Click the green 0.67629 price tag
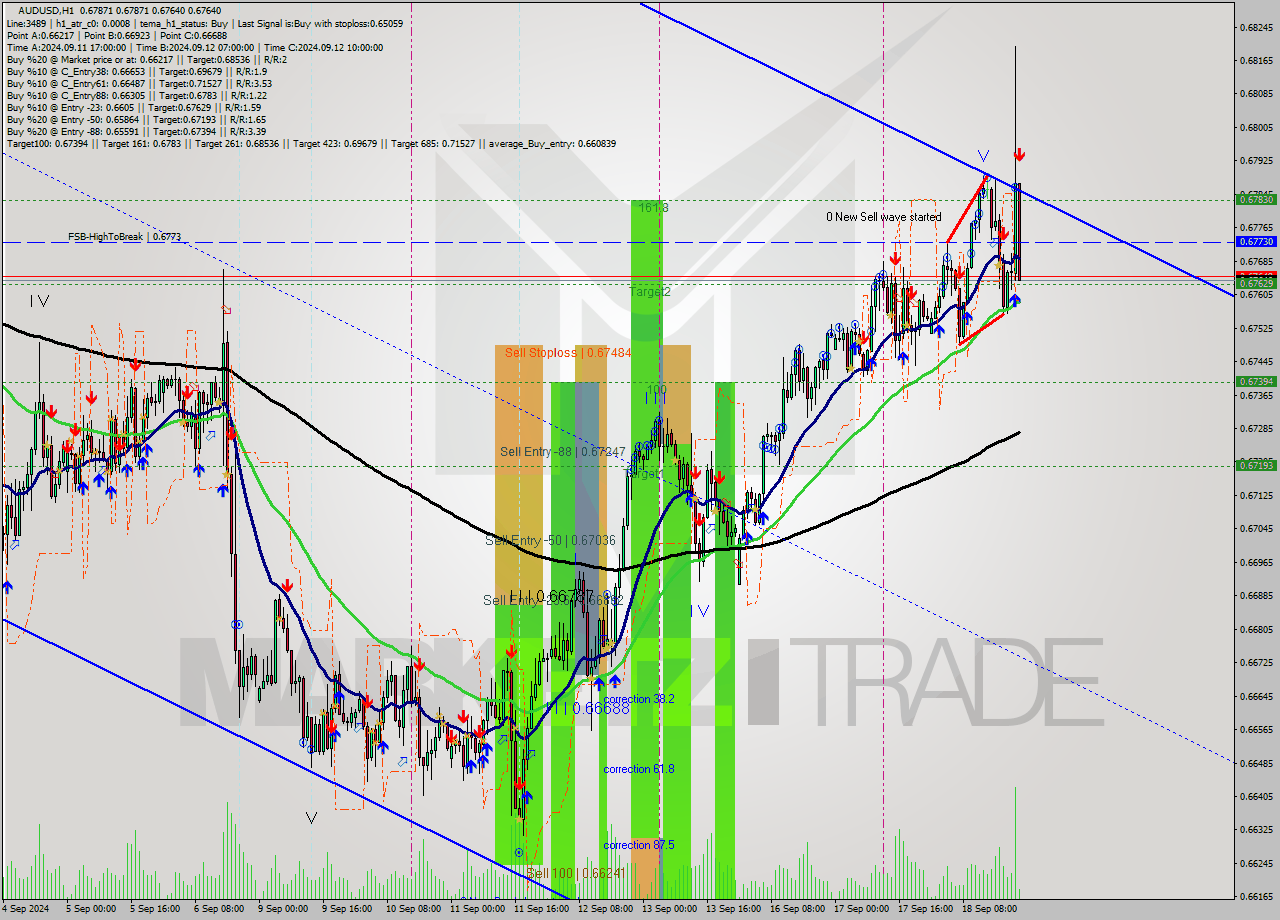This screenshot has width=1280, height=920. [x=1256, y=284]
